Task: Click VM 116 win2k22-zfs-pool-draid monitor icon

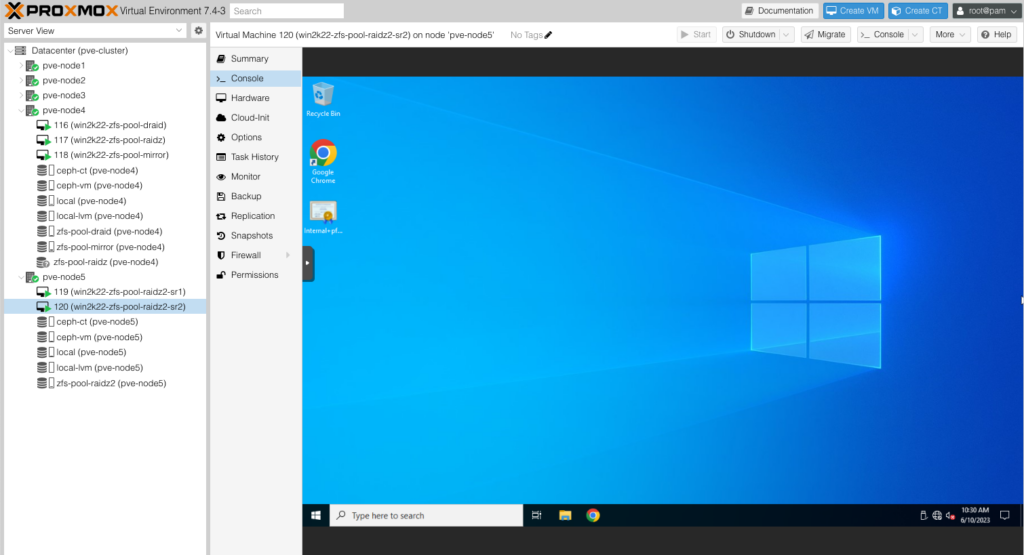Action: click(43, 125)
